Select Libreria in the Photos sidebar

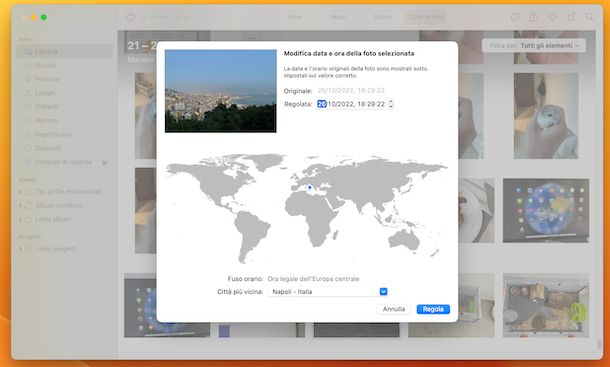point(65,51)
